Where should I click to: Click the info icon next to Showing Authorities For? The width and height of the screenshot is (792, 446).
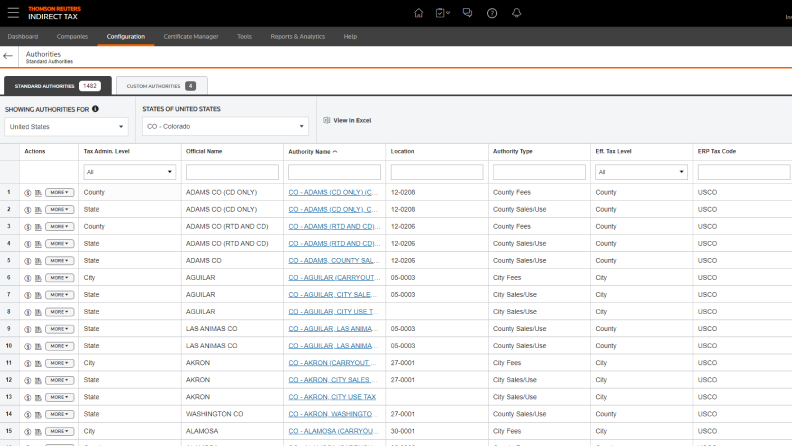[95, 109]
